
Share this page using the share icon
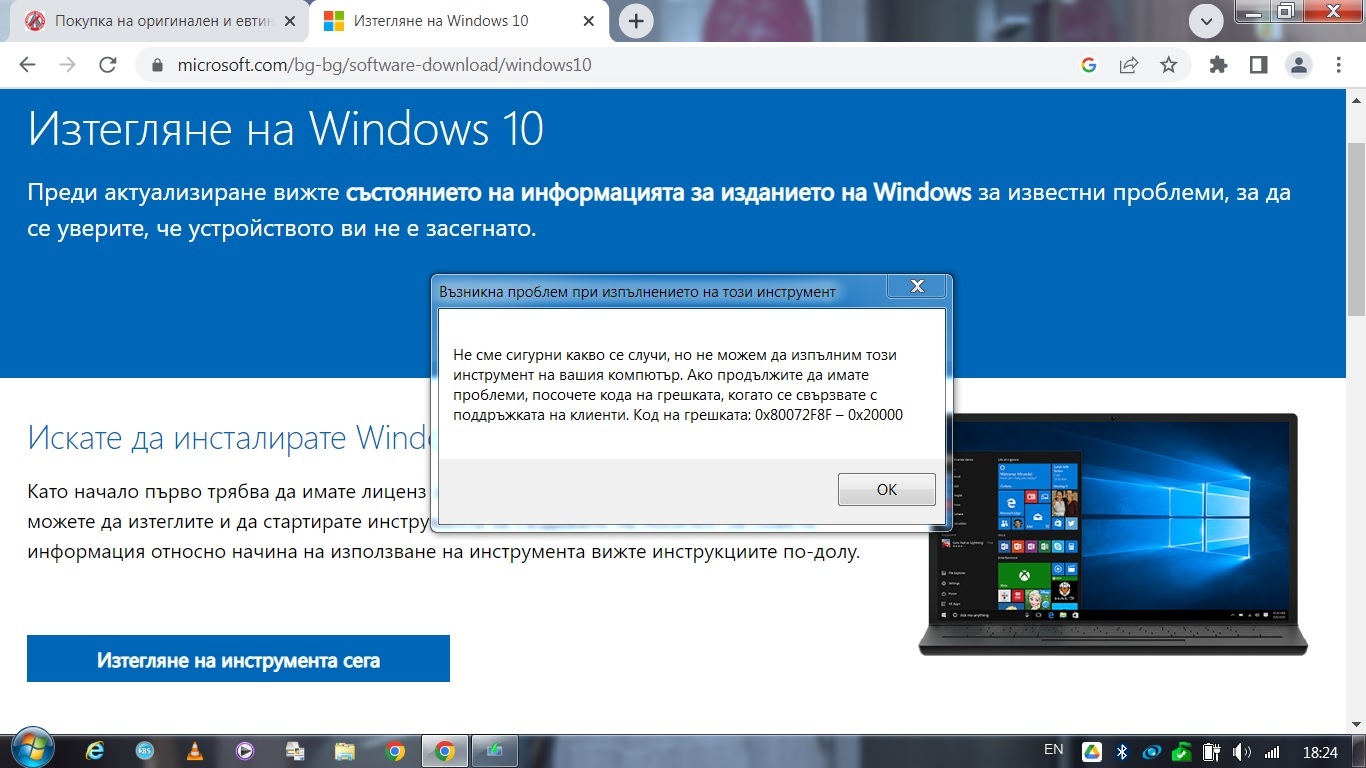(x=1129, y=65)
